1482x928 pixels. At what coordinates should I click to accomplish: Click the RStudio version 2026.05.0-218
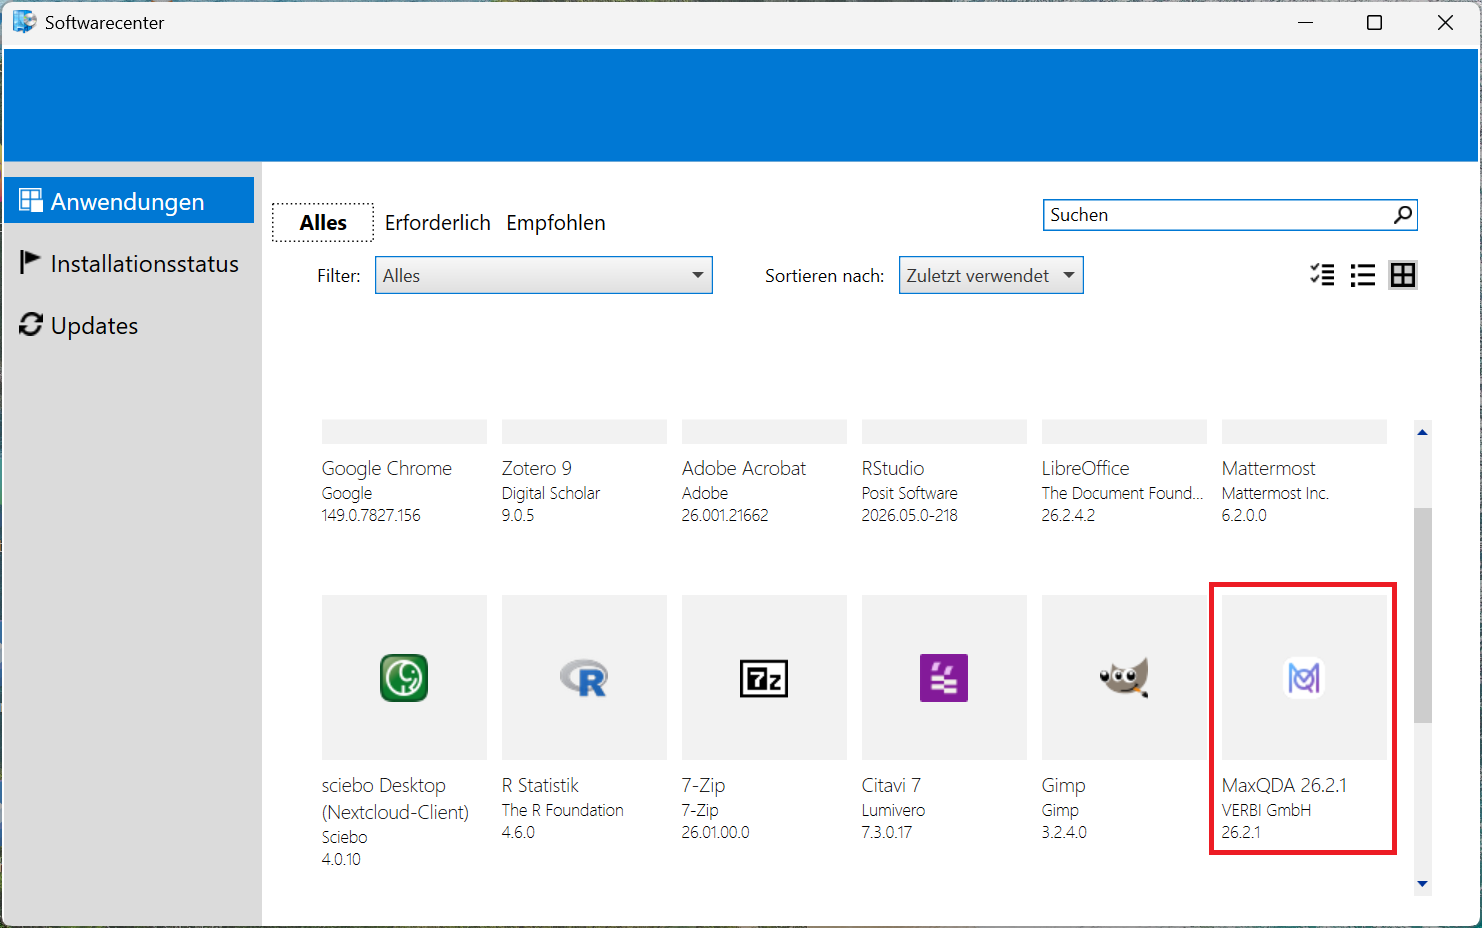click(x=910, y=515)
